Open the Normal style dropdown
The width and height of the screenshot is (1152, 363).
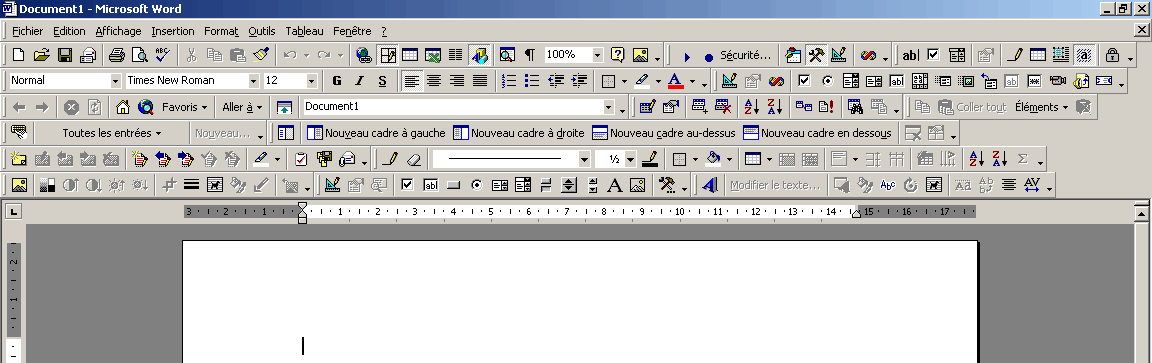coord(116,81)
